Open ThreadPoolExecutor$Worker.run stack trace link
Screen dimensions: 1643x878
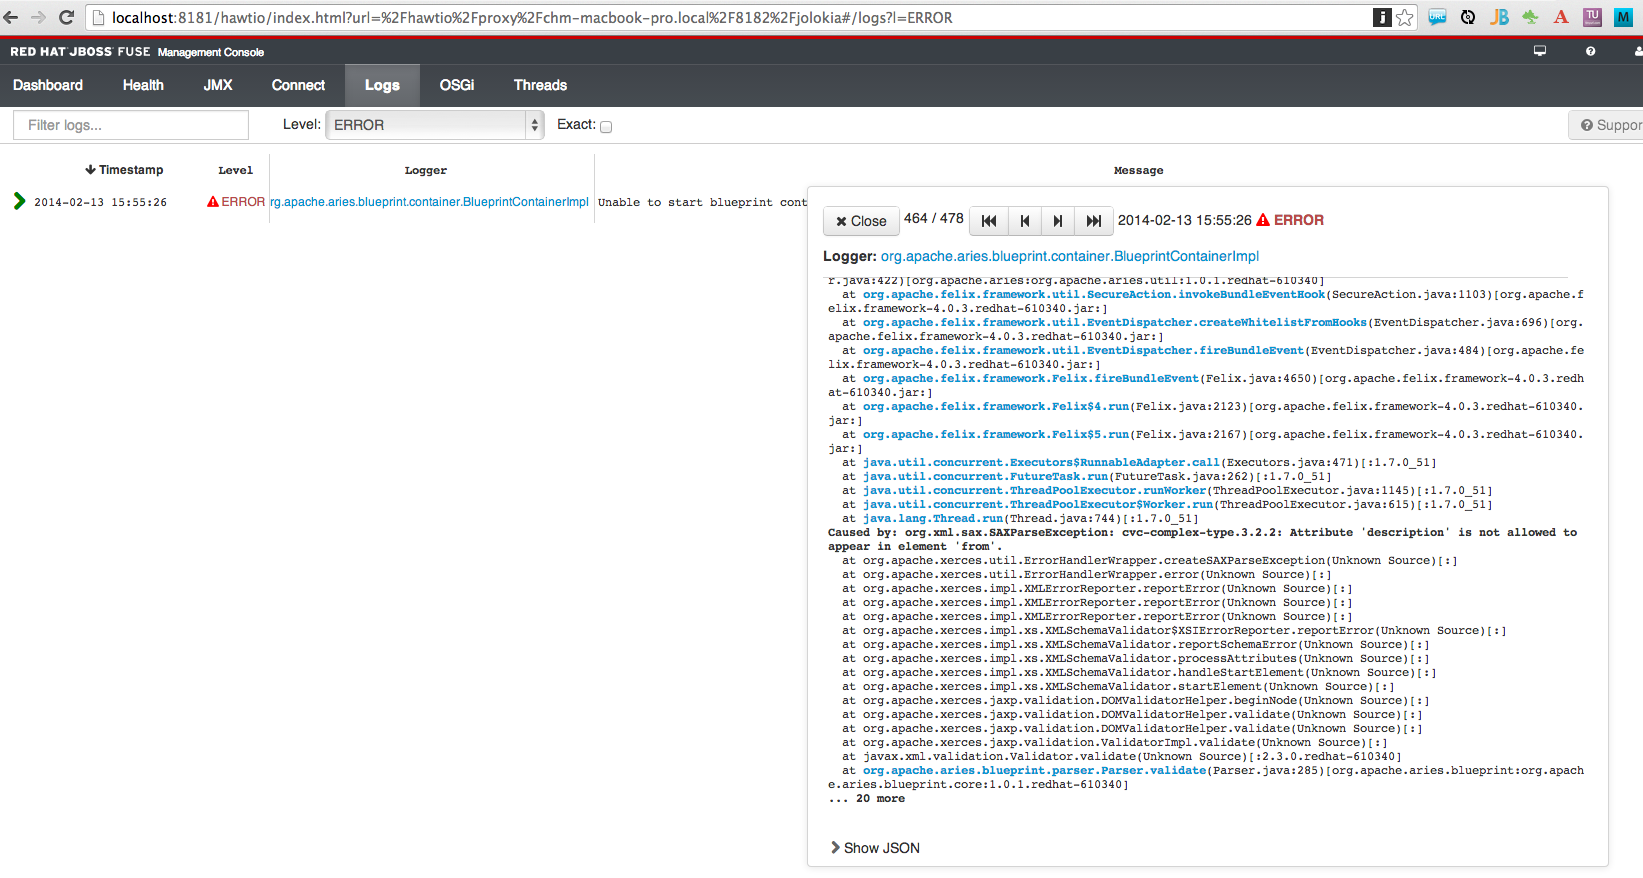[x=1038, y=505]
